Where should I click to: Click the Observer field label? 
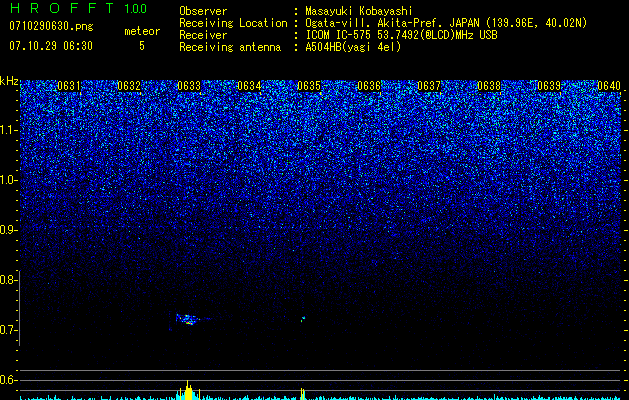pos(203,11)
